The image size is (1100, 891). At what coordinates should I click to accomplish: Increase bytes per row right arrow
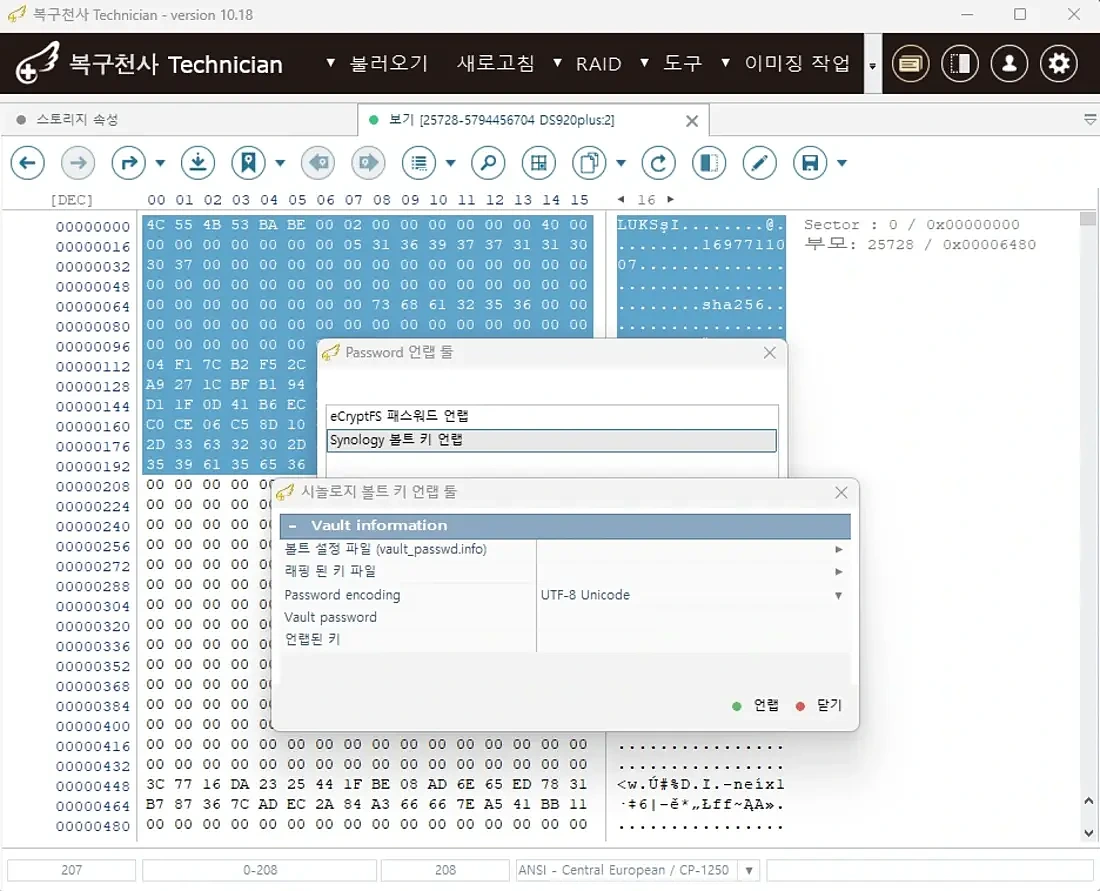click(671, 199)
